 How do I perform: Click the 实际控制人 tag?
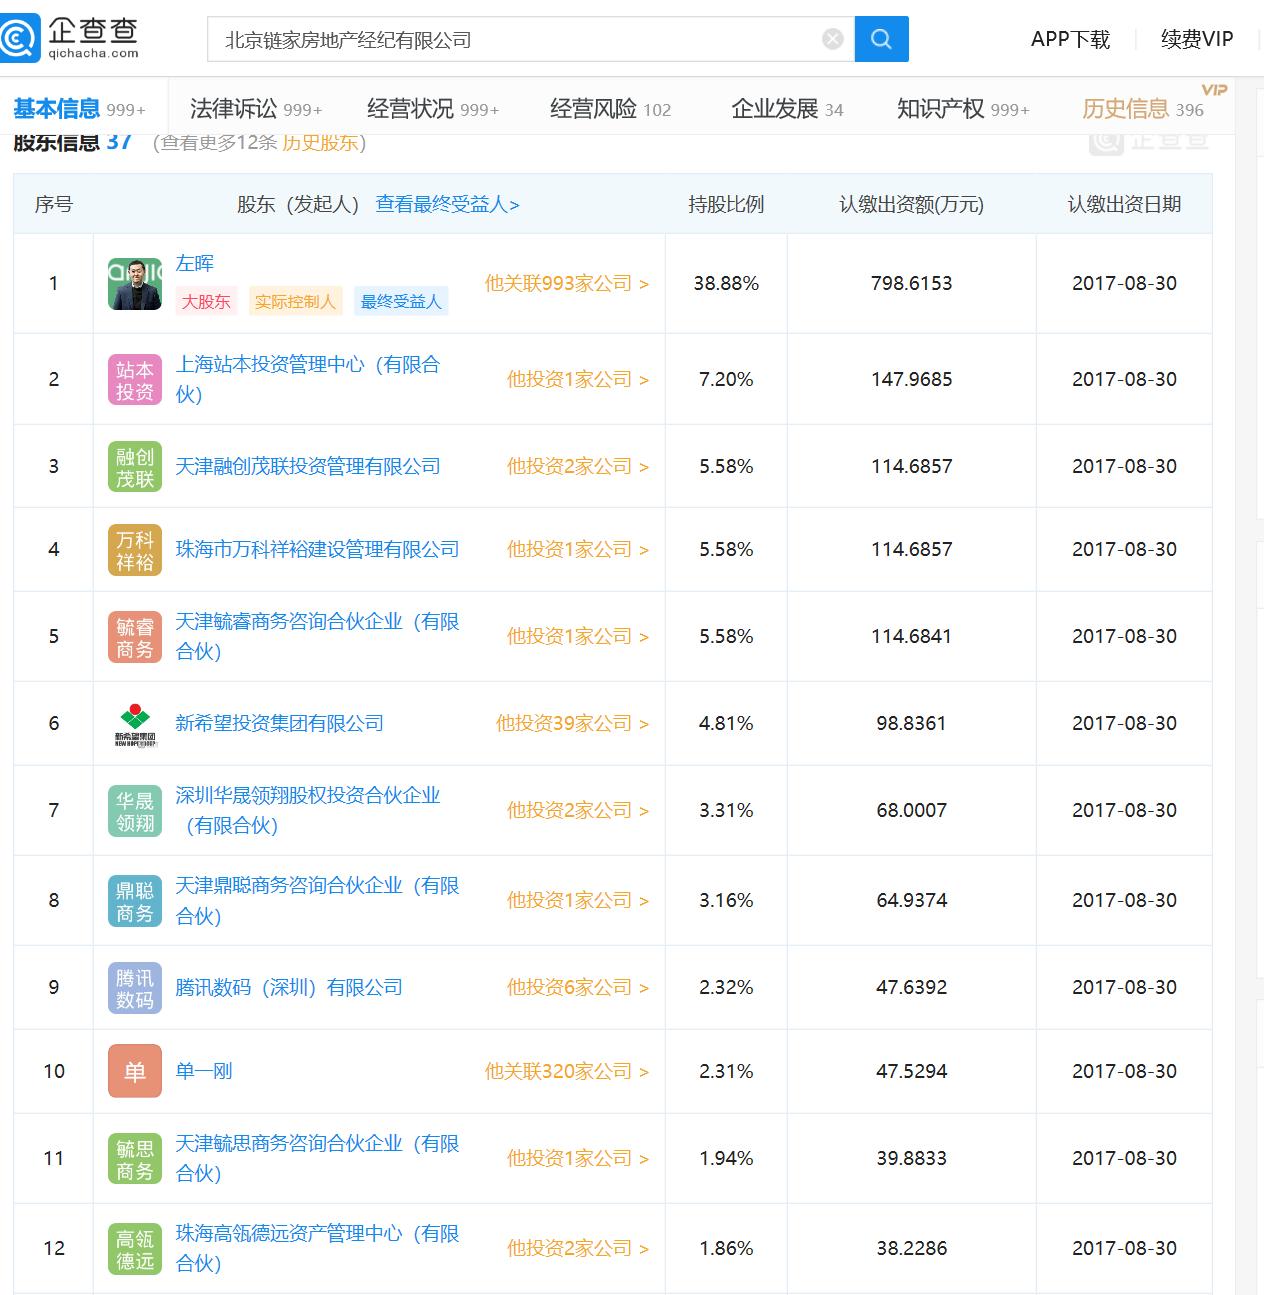point(295,301)
